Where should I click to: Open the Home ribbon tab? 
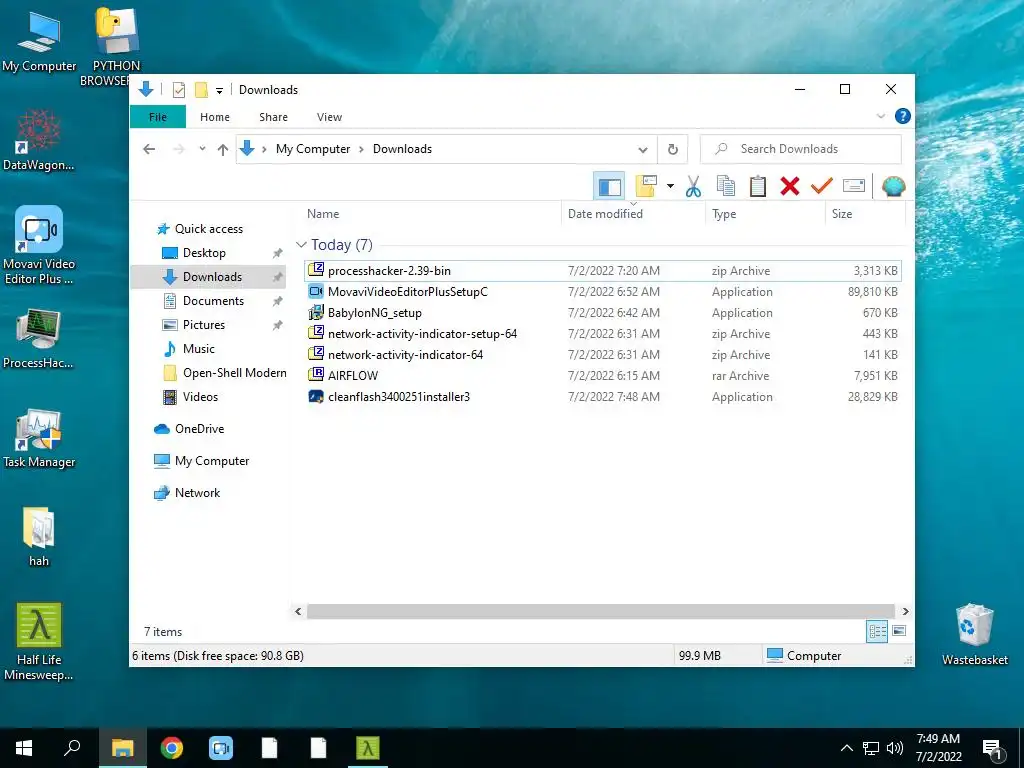pyautogui.click(x=215, y=117)
